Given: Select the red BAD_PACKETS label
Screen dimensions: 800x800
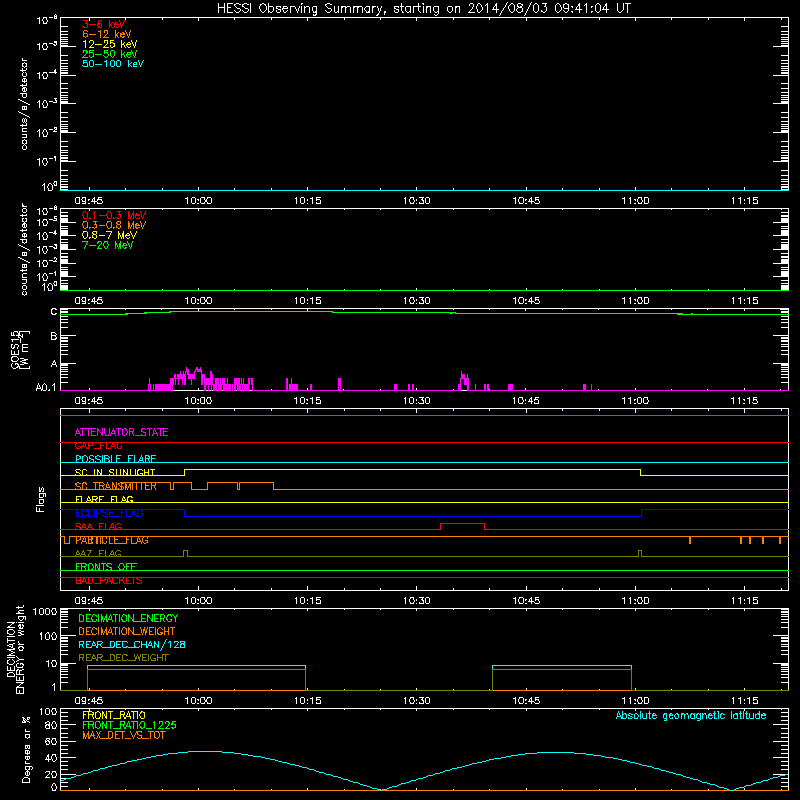Looking at the screenshot, I should coord(109,581).
